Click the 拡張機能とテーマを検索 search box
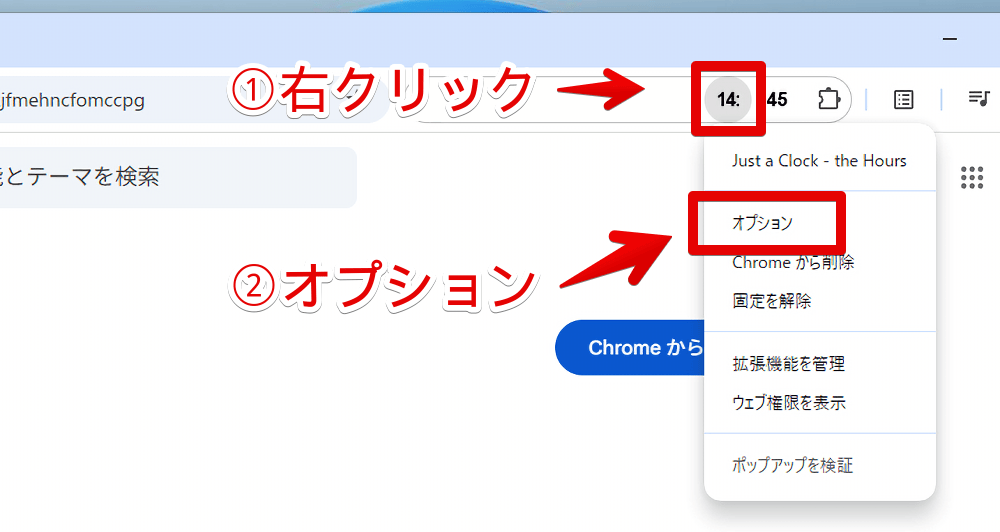Screen dimensions: 1000x532 pyautogui.click(x=150, y=178)
